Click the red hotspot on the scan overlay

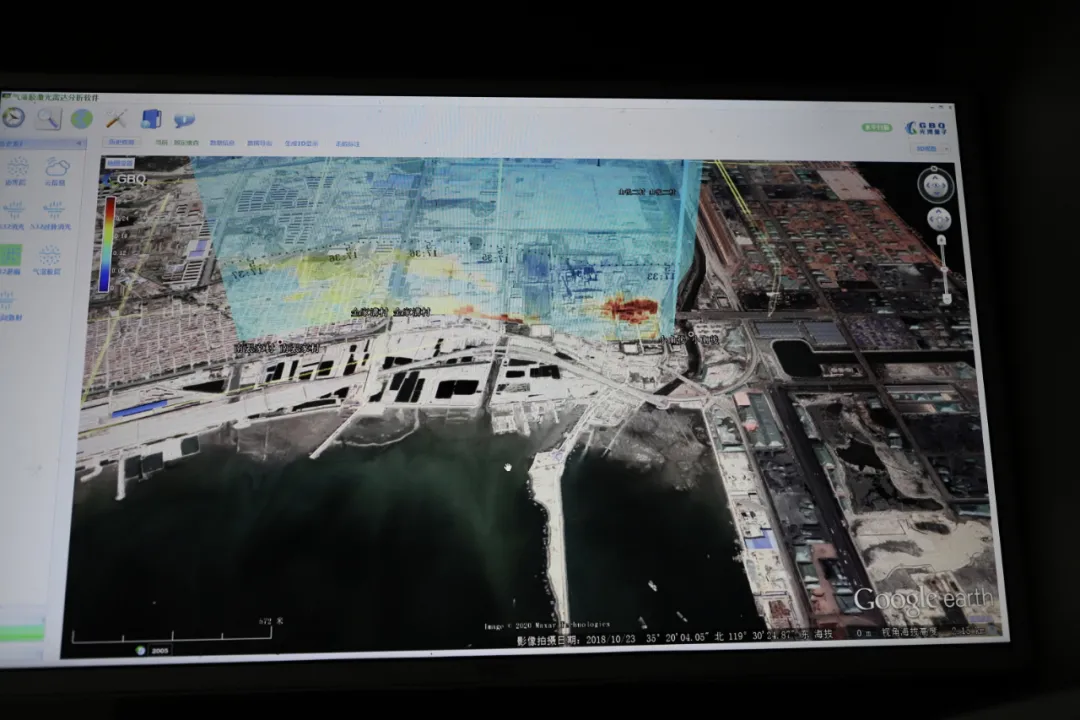[630, 309]
